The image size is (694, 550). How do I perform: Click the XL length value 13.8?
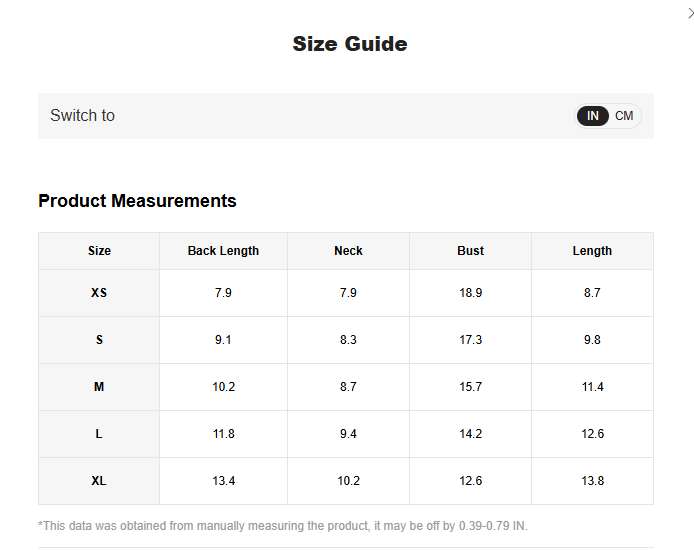tap(592, 481)
